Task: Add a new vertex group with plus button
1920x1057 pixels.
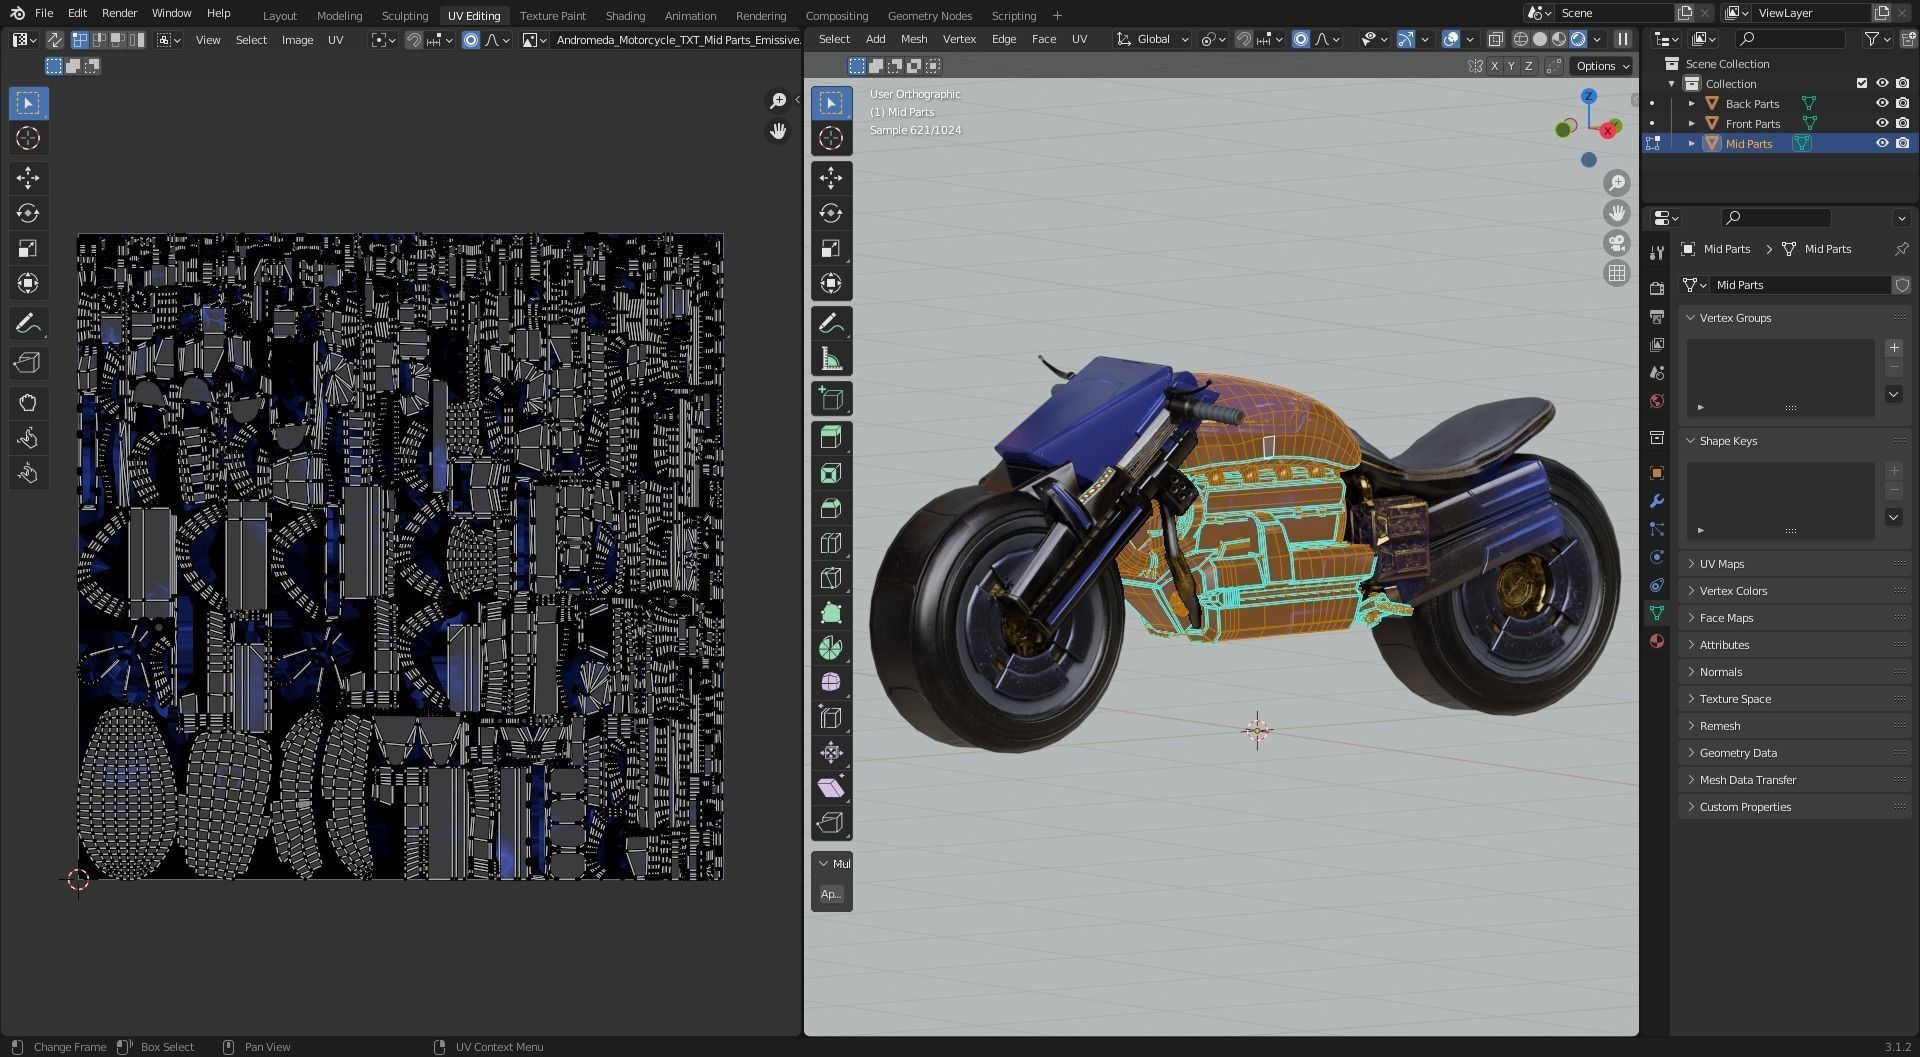Action: 1893,348
